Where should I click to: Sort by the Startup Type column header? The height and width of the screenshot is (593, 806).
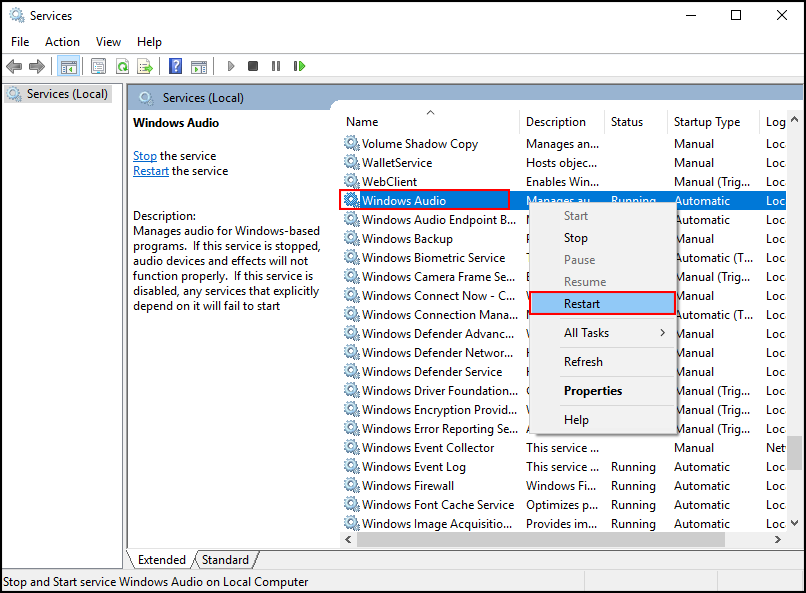pyautogui.click(x=713, y=122)
